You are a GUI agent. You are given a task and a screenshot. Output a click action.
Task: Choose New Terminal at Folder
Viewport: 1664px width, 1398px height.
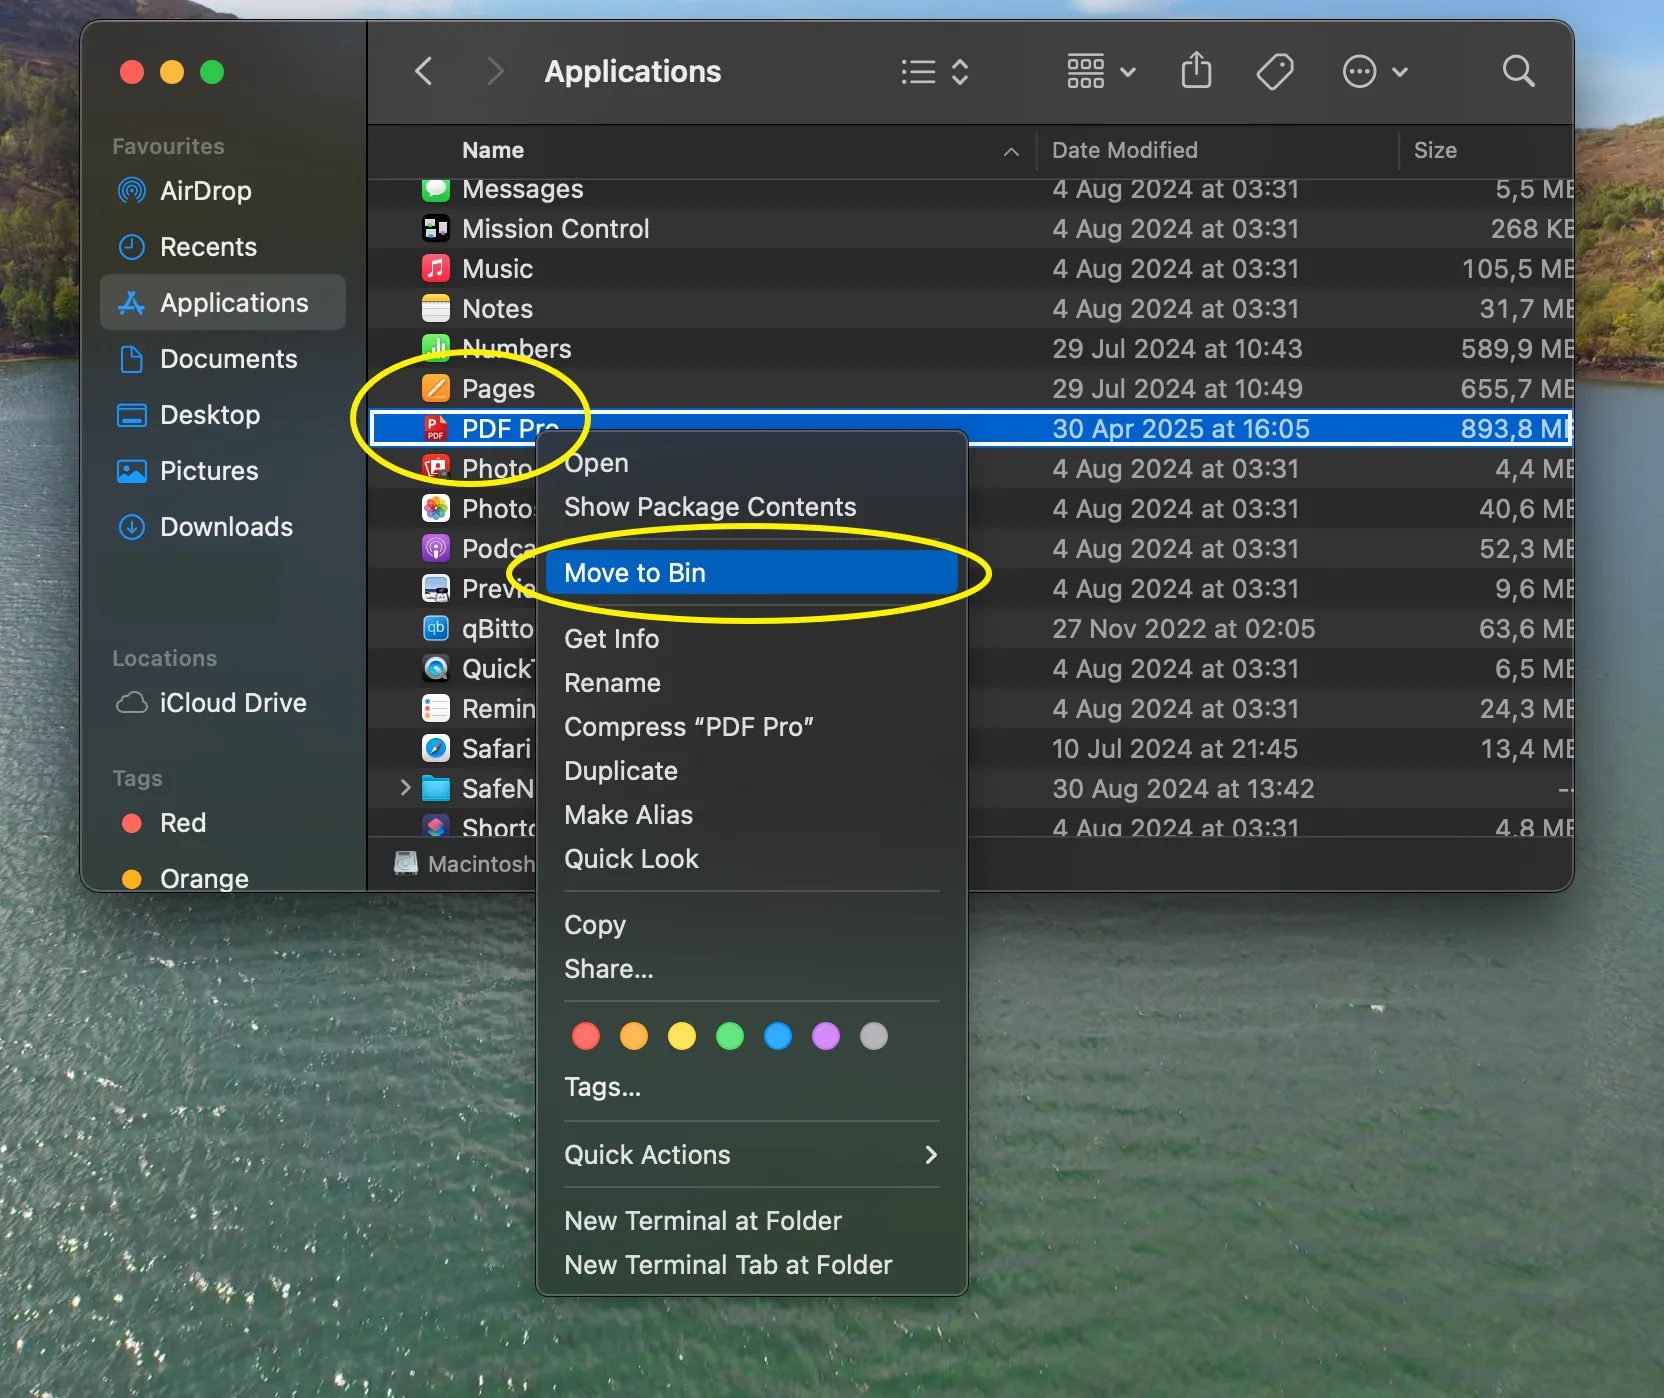pos(752,1221)
